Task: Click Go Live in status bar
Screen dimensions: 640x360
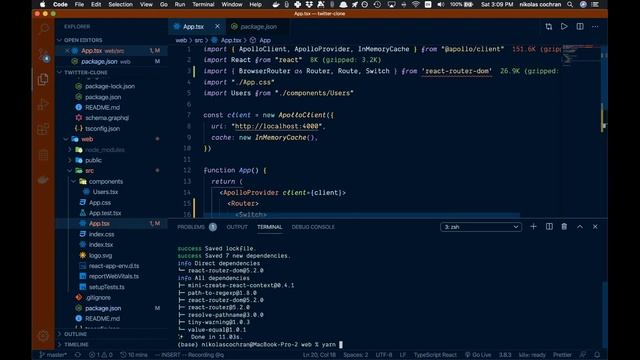Action: 478,355
